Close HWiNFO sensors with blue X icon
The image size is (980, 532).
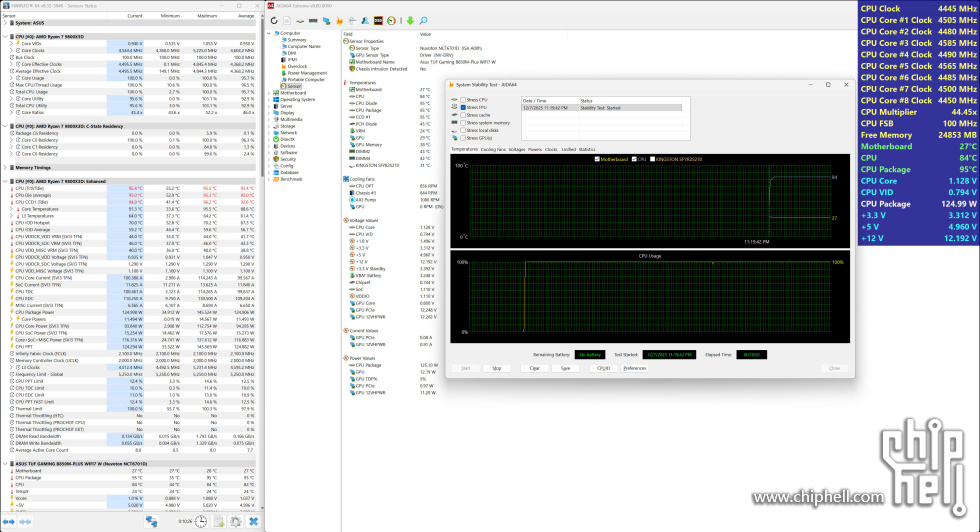point(254,521)
